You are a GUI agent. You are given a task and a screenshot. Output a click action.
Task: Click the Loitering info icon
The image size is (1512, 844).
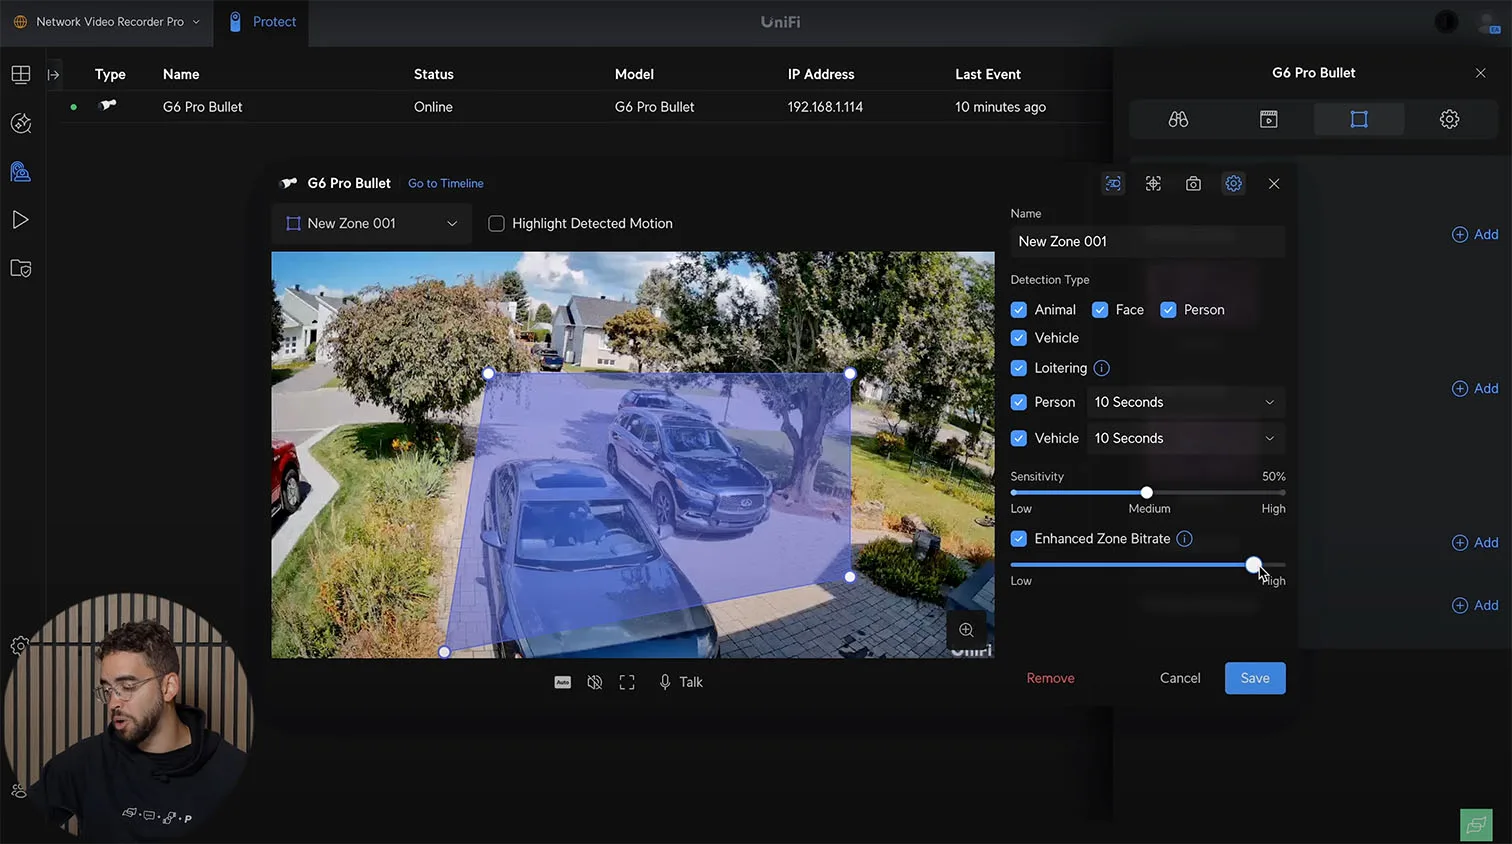click(1102, 368)
